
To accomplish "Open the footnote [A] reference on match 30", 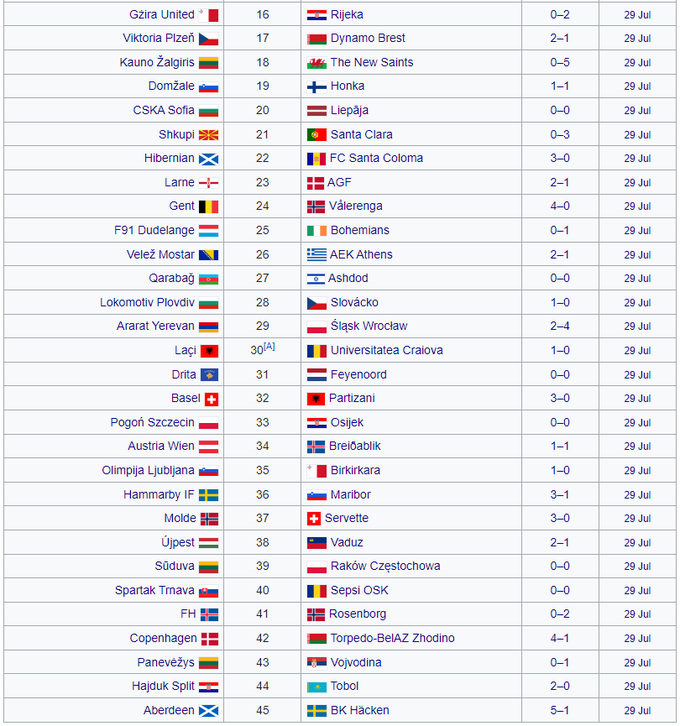I will (x=269, y=346).
